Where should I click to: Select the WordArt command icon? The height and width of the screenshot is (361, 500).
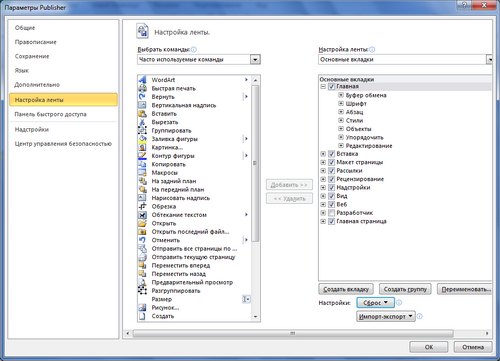[x=142, y=80]
